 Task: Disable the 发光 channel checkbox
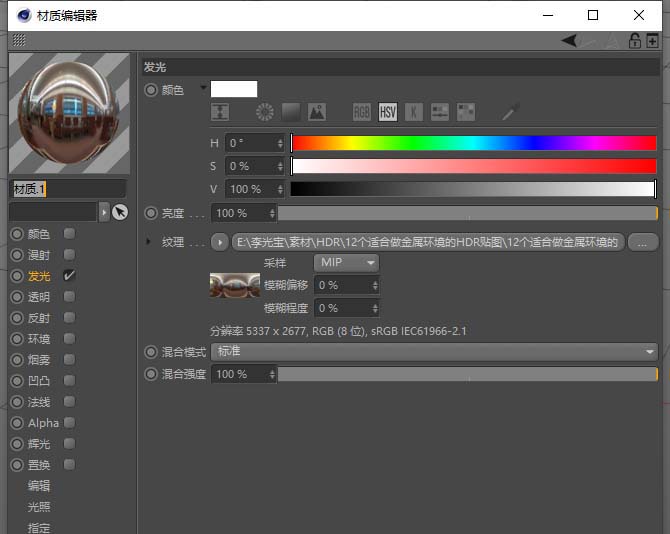69,275
